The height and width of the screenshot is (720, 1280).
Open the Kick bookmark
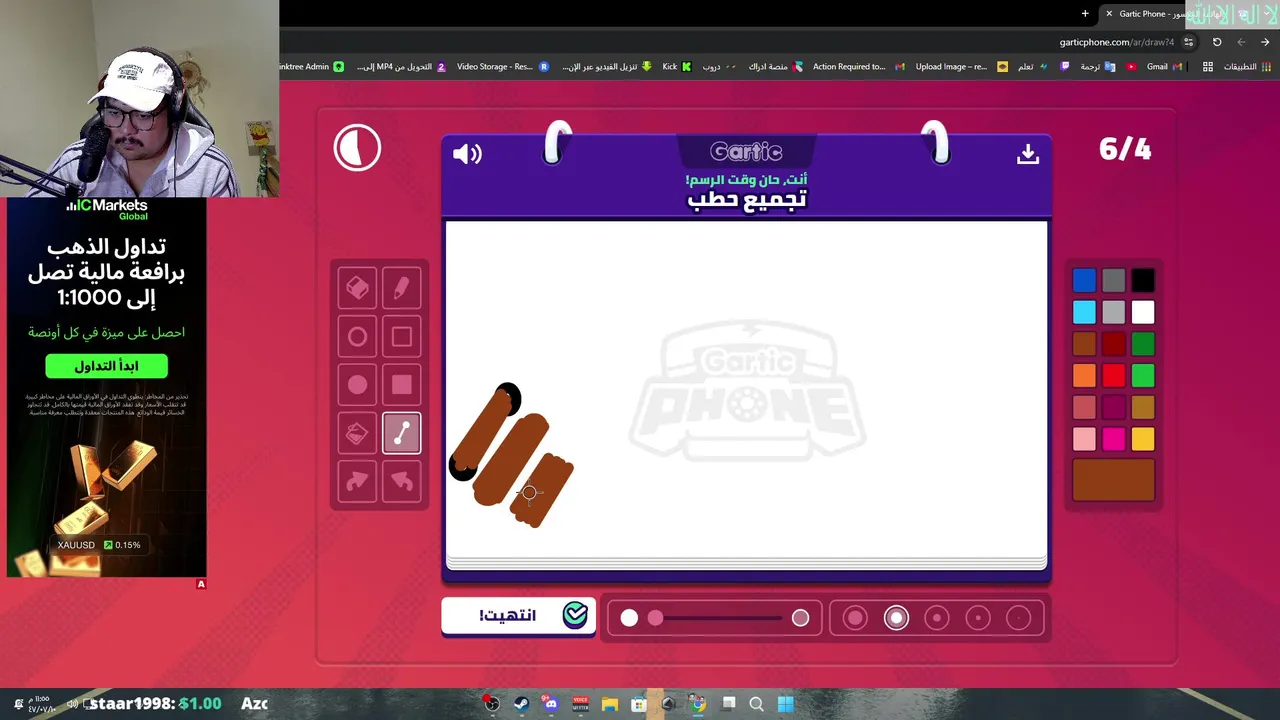[x=676, y=67]
